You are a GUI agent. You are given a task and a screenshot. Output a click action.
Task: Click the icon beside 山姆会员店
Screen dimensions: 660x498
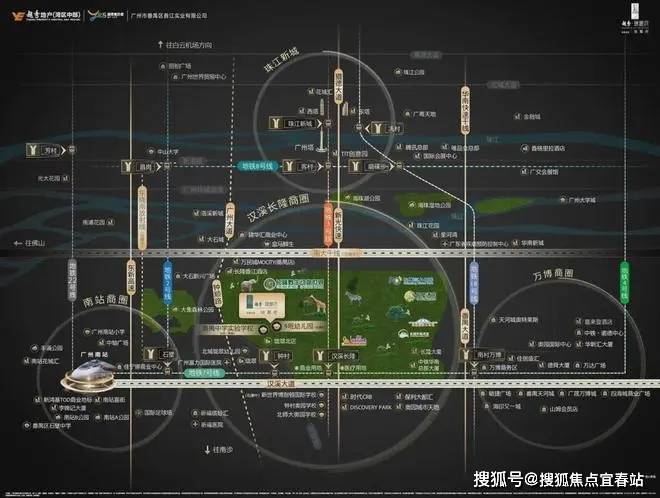click(544, 409)
